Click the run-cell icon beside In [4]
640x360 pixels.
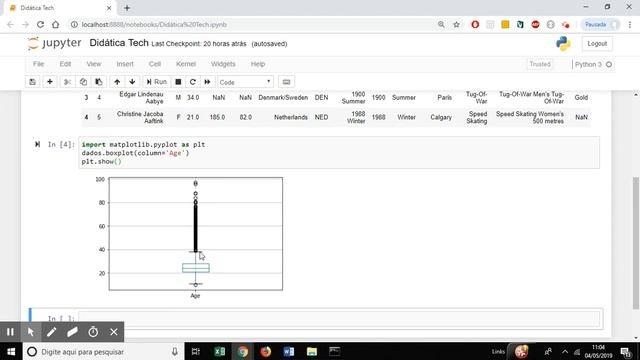coord(37,144)
